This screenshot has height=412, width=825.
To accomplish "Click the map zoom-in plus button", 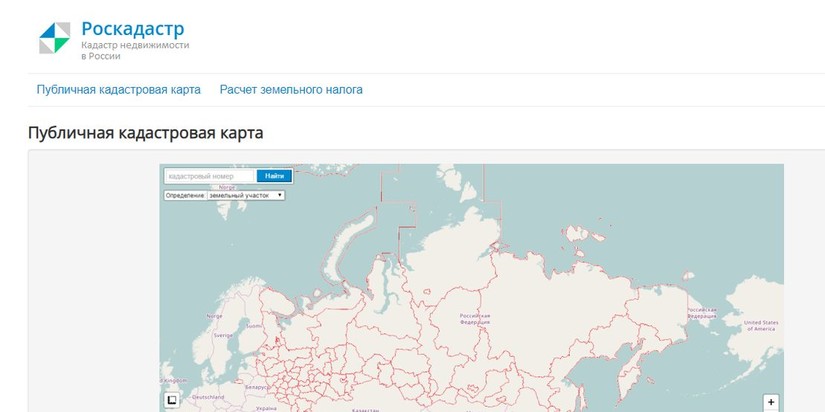I will click(771, 402).
